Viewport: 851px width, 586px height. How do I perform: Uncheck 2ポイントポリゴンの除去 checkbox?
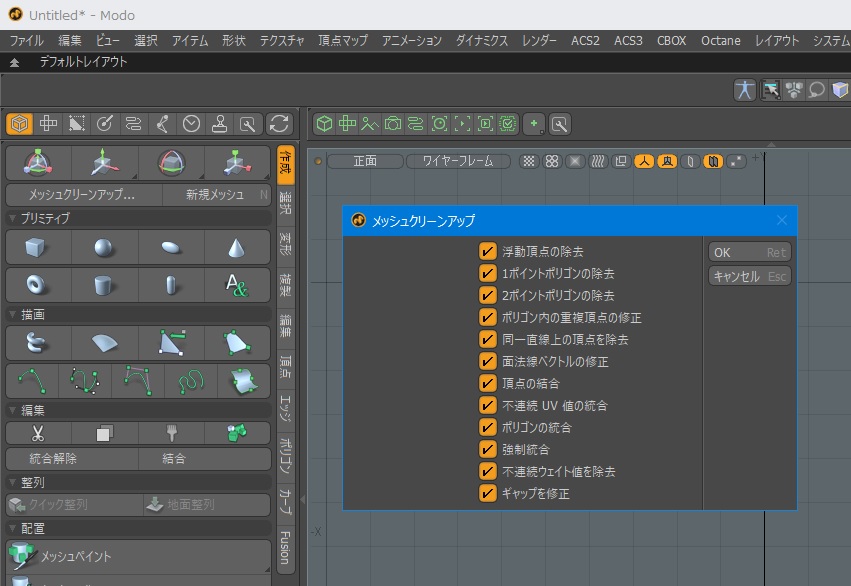tap(487, 295)
